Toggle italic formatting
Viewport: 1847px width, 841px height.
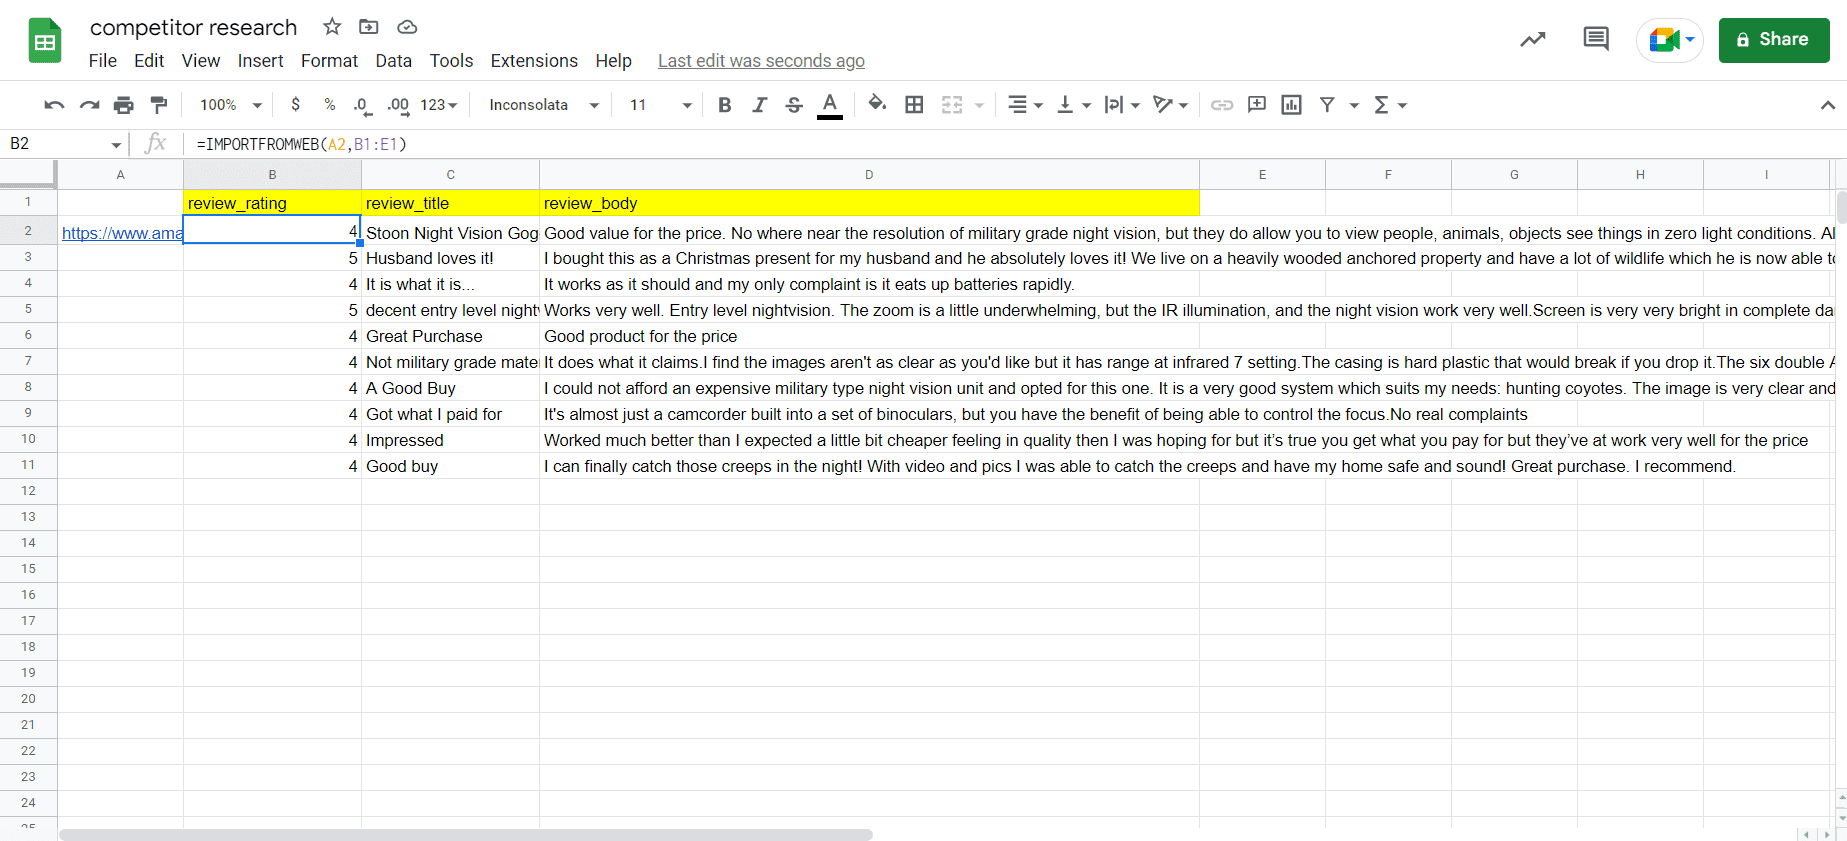pyautogui.click(x=759, y=105)
